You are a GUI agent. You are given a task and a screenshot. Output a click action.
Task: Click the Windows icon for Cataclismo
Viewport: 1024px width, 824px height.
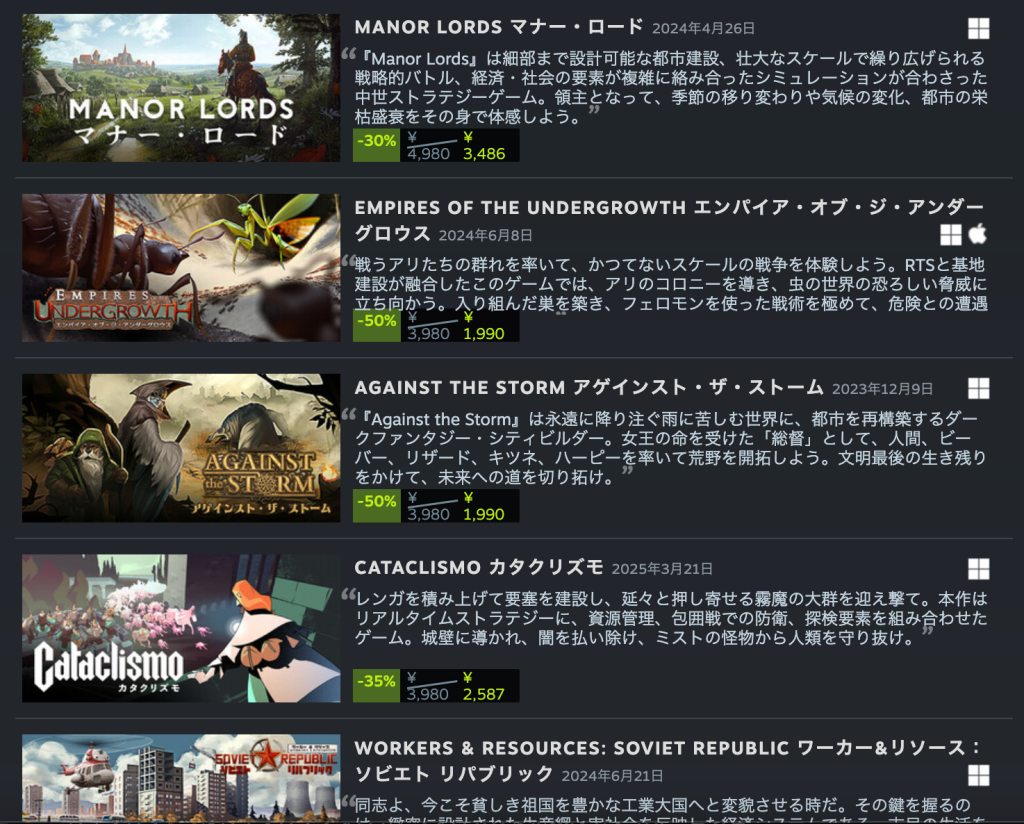[x=978, y=569]
